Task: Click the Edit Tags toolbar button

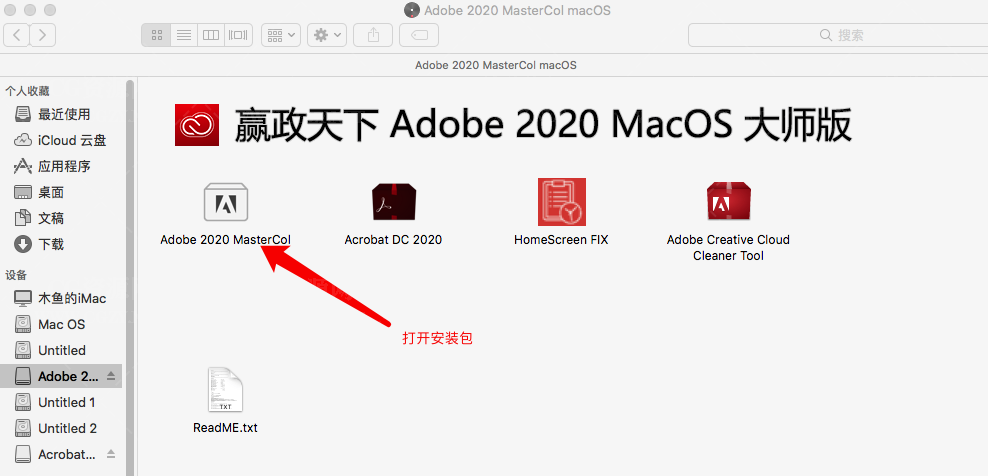Action: tap(420, 35)
